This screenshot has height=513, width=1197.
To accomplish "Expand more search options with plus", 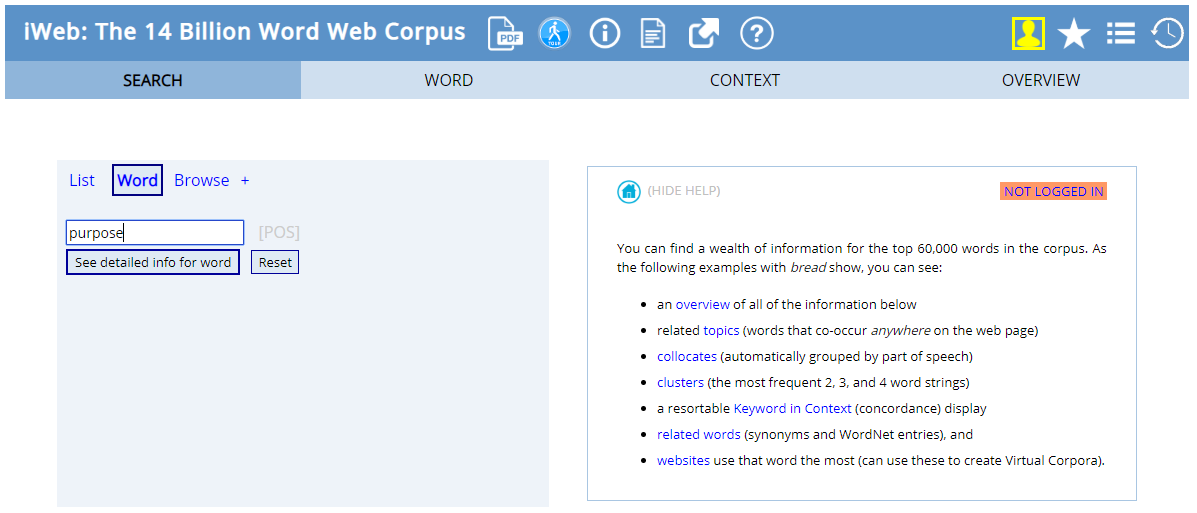I will point(245,181).
